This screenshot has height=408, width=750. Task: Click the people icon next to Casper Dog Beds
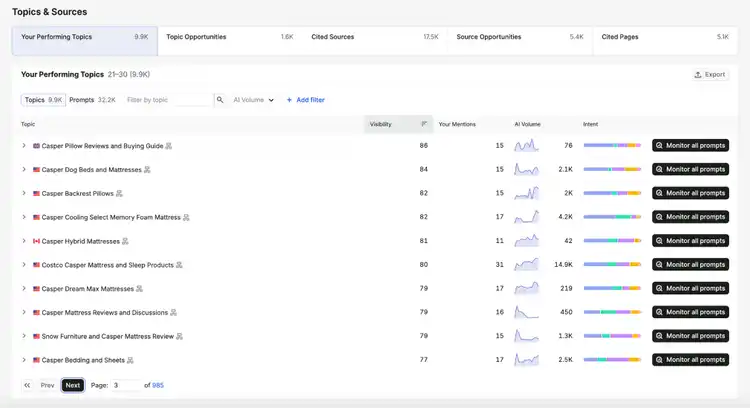coord(147,170)
